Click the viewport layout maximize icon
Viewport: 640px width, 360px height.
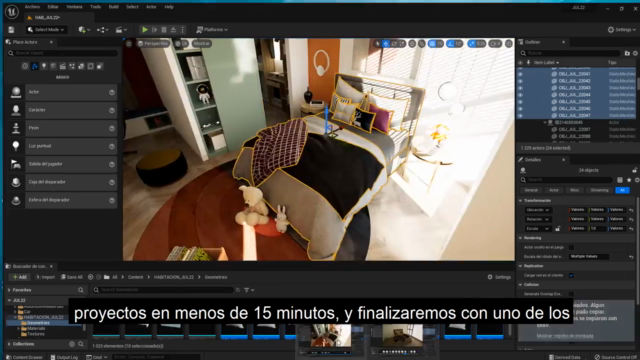point(509,43)
